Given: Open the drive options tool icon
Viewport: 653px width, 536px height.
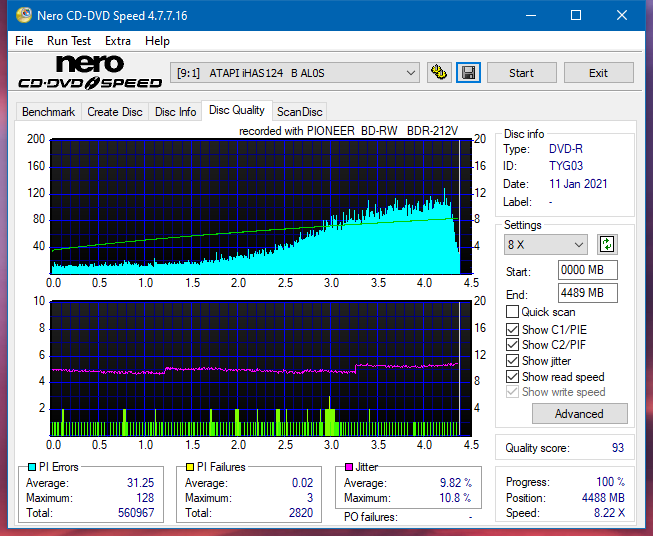Looking at the screenshot, I should pyautogui.click(x=439, y=73).
